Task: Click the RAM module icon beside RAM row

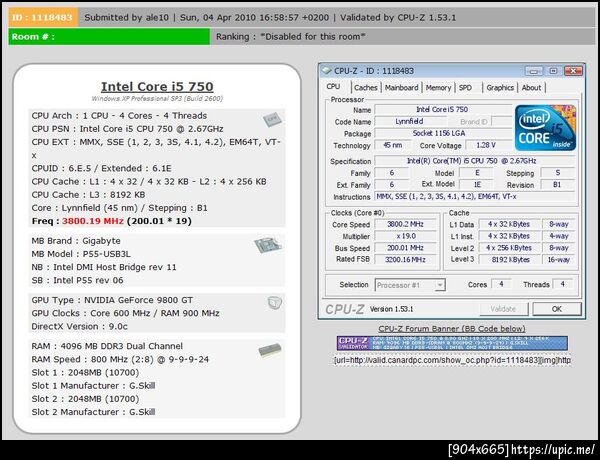Action: [270, 350]
